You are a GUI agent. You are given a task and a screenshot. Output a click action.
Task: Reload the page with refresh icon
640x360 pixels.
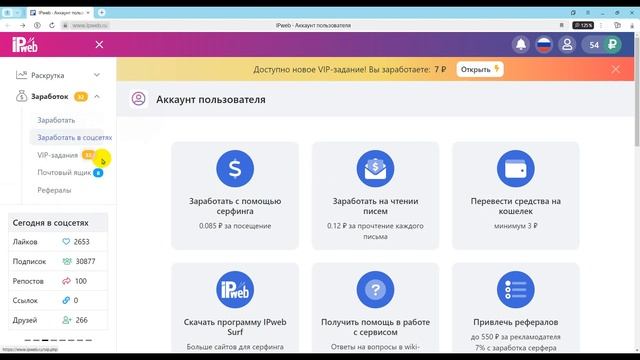pos(52,25)
